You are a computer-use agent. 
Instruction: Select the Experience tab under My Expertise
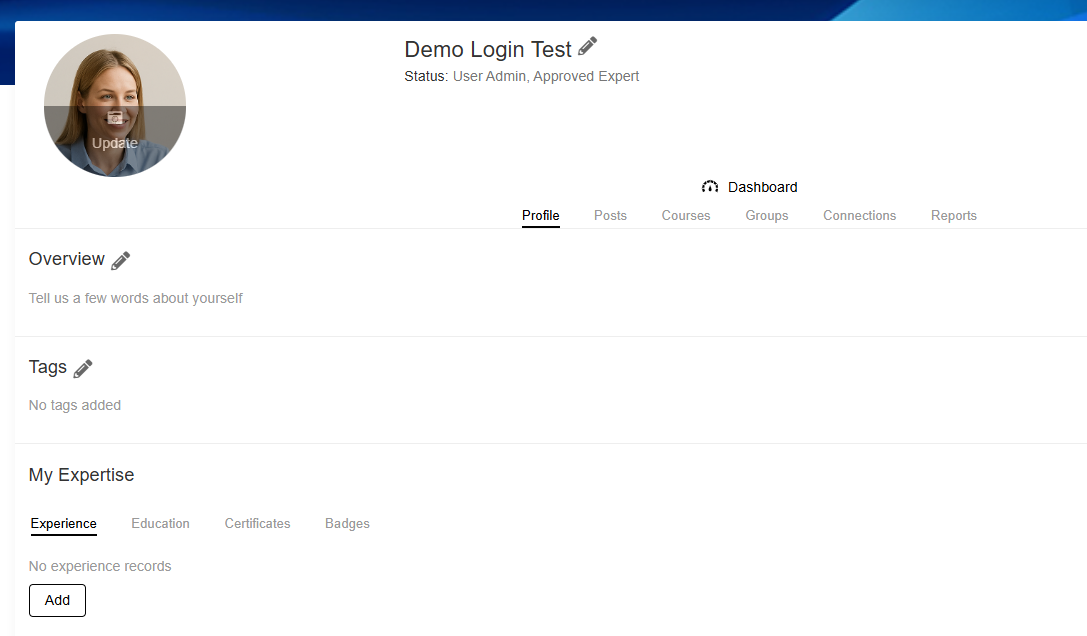tap(64, 523)
